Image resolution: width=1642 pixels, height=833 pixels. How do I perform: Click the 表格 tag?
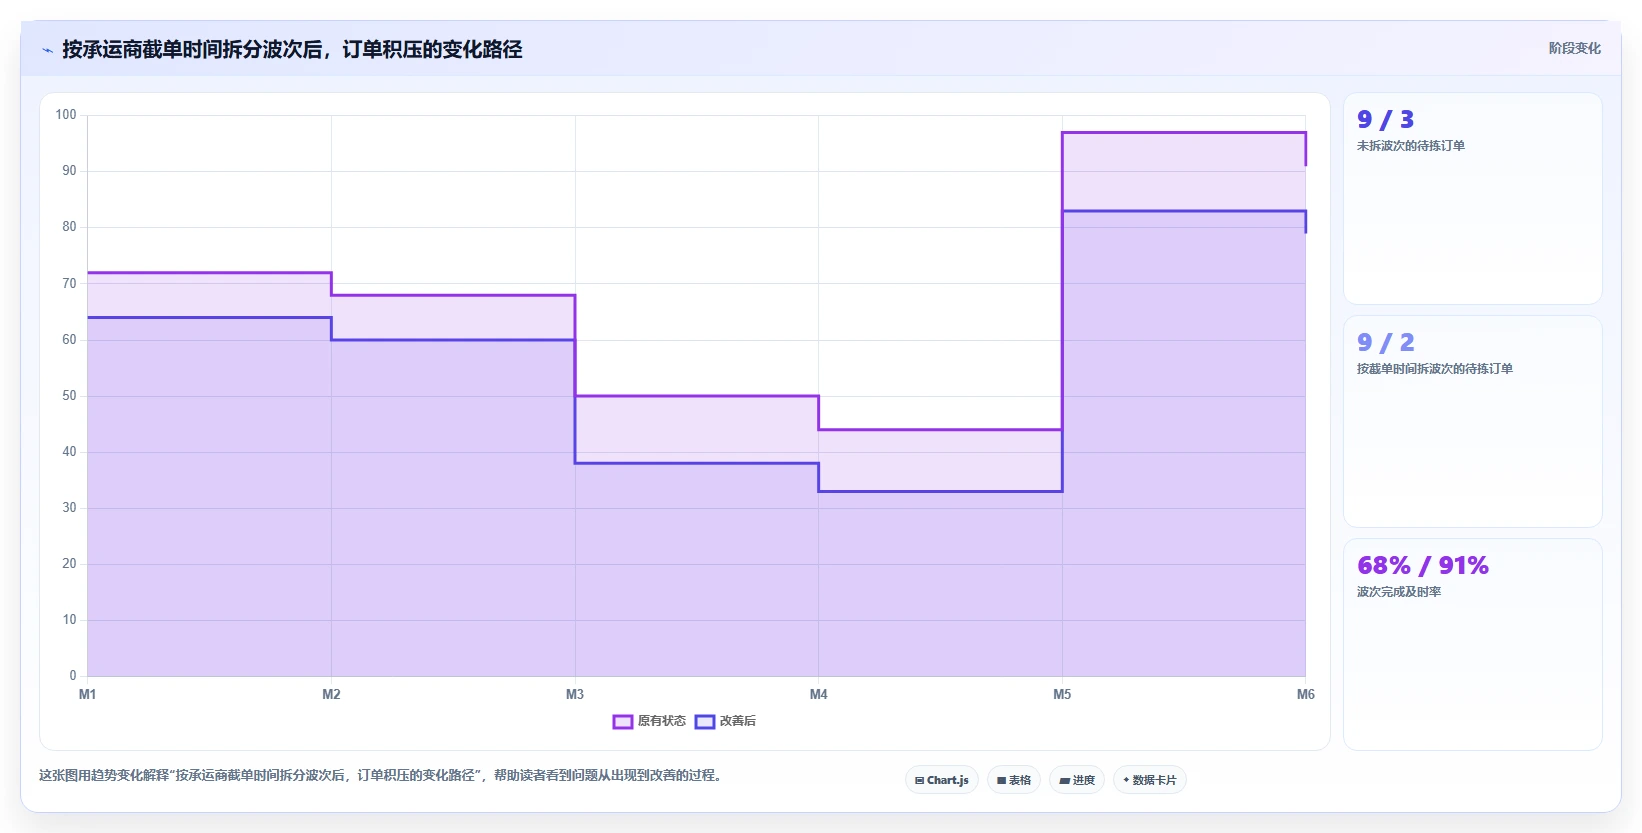pyautogui.click(x=1014, y=780)
